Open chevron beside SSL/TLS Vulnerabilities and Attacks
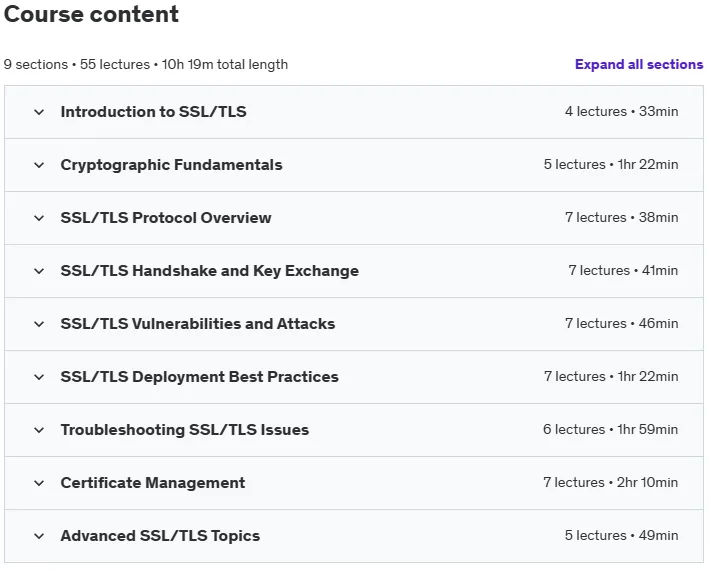Image resolution: width=709 pixels, height=570 pixels. point(39,324)
